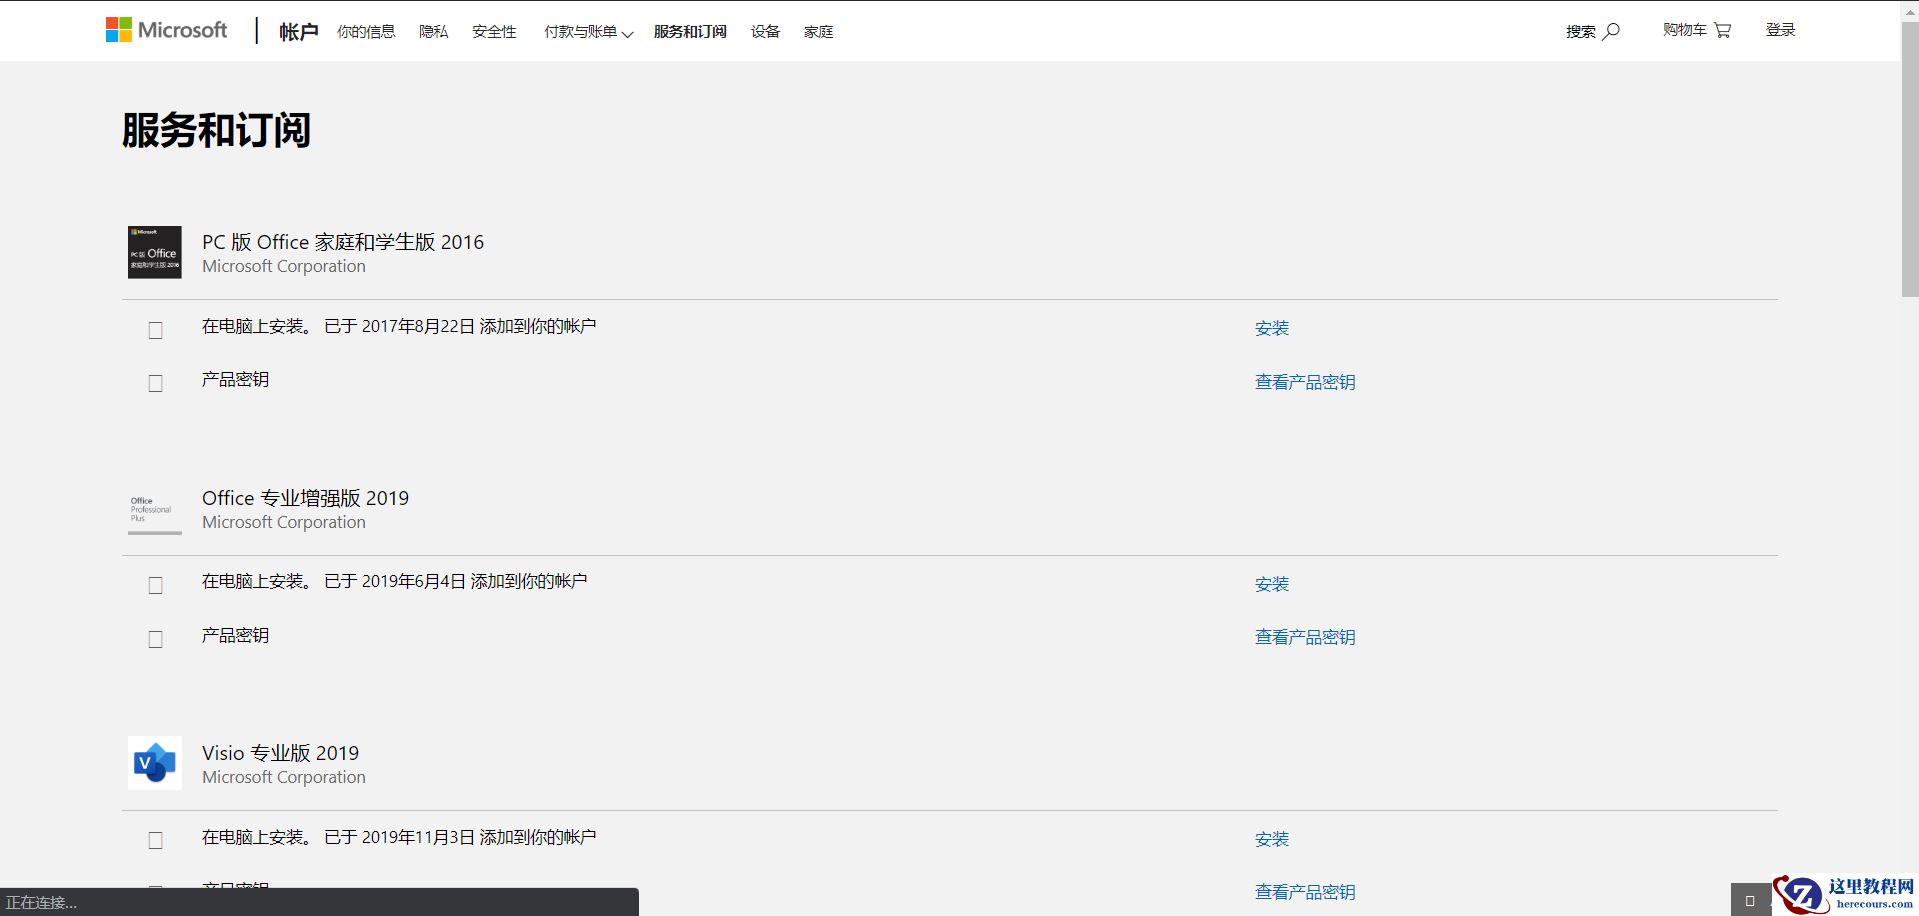The image size is (1919, 916).
Task: Check the 在电脑上安装 box for Office 2019
Action: pos(155,585)
